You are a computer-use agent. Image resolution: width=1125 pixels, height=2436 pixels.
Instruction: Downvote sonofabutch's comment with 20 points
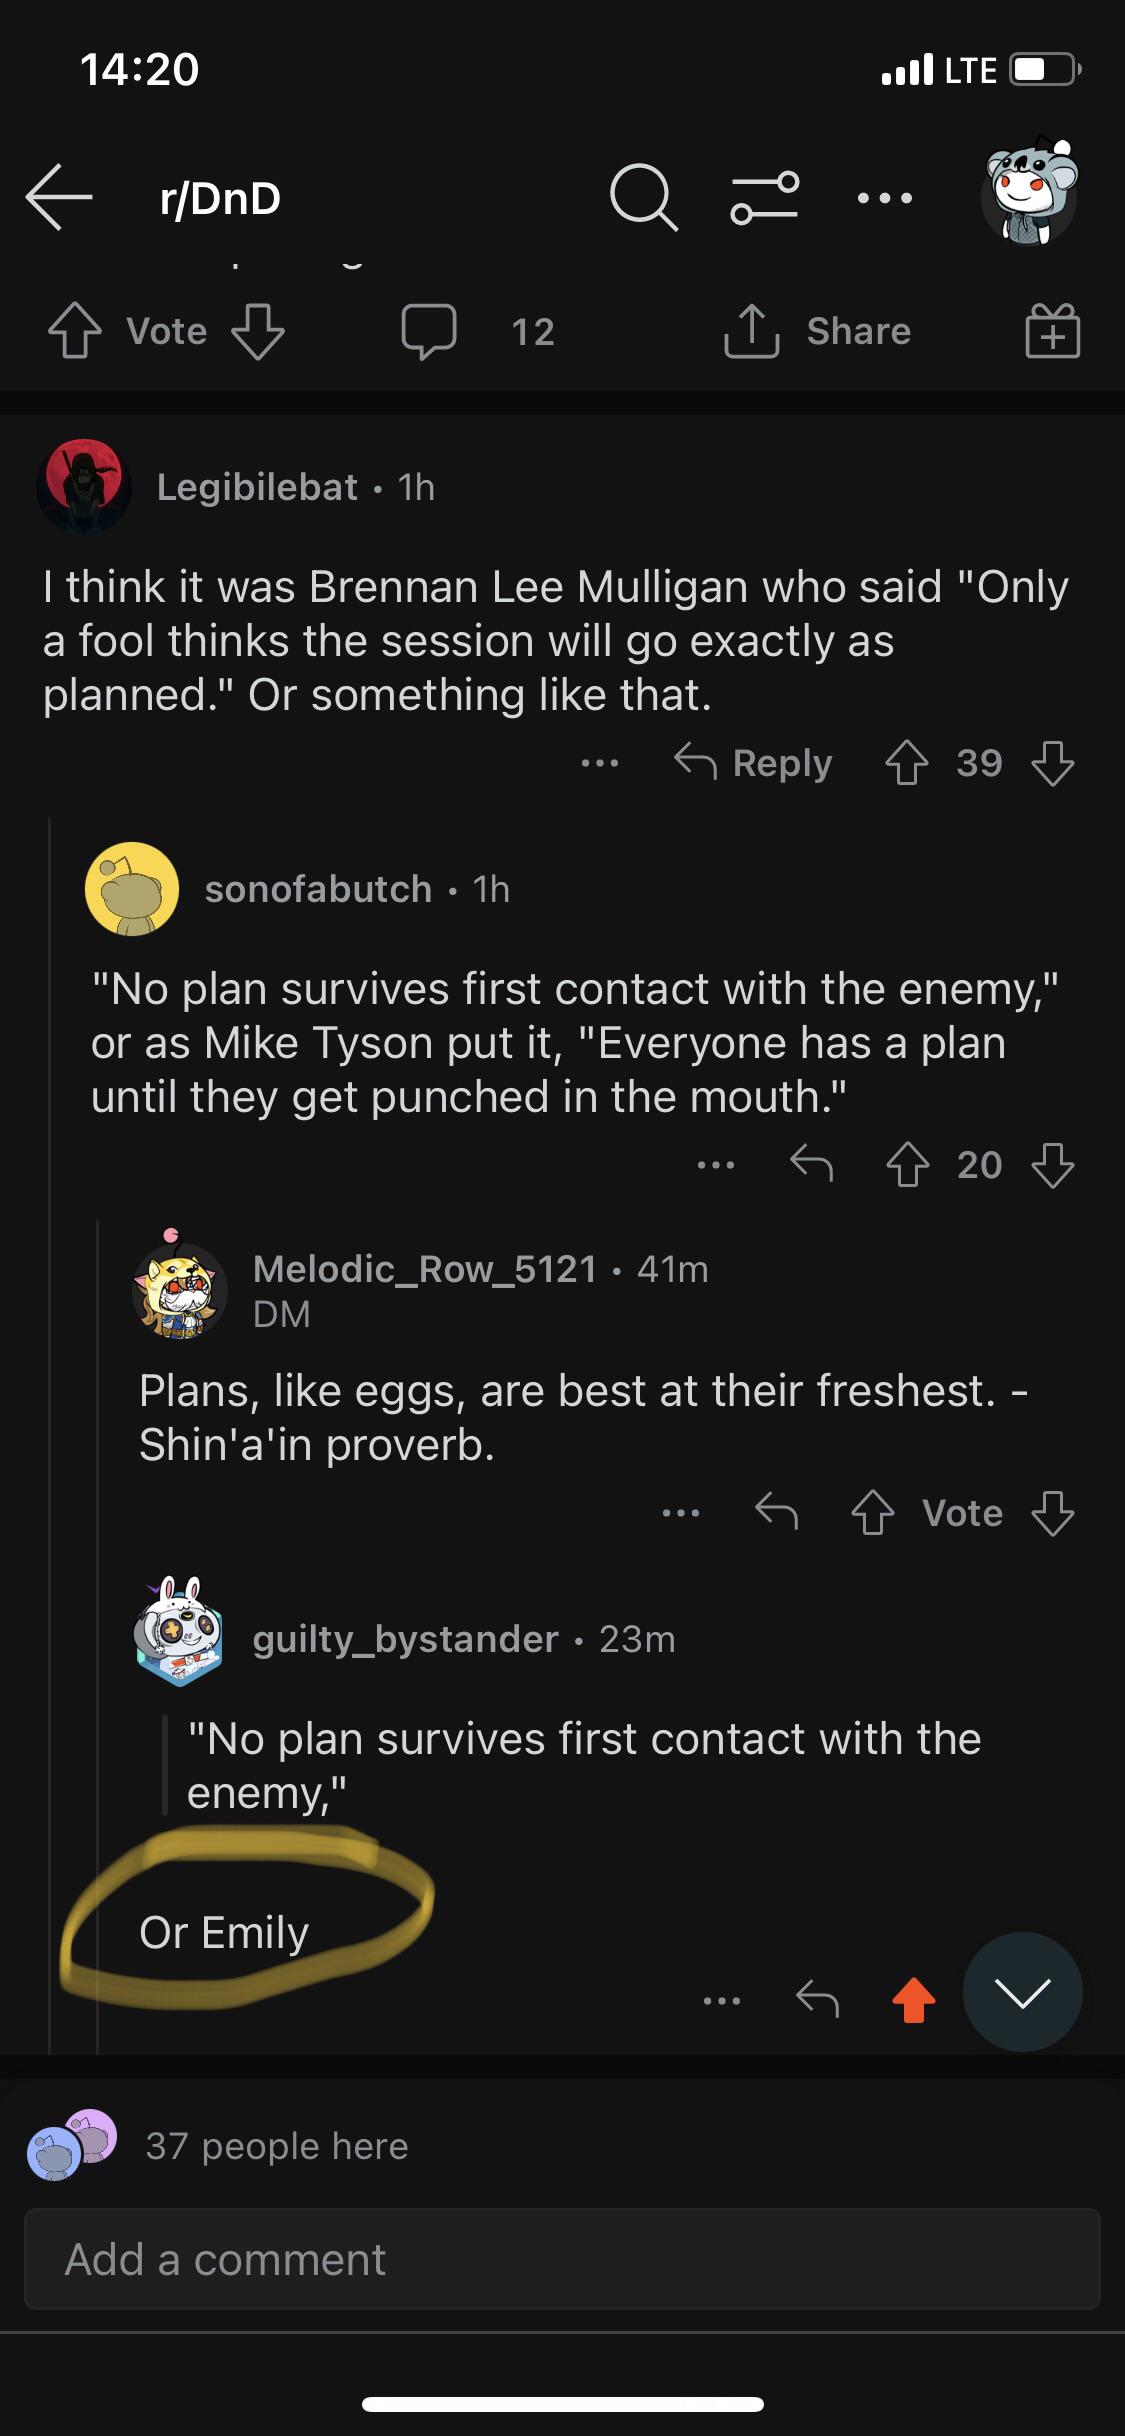point(1052,1164)
